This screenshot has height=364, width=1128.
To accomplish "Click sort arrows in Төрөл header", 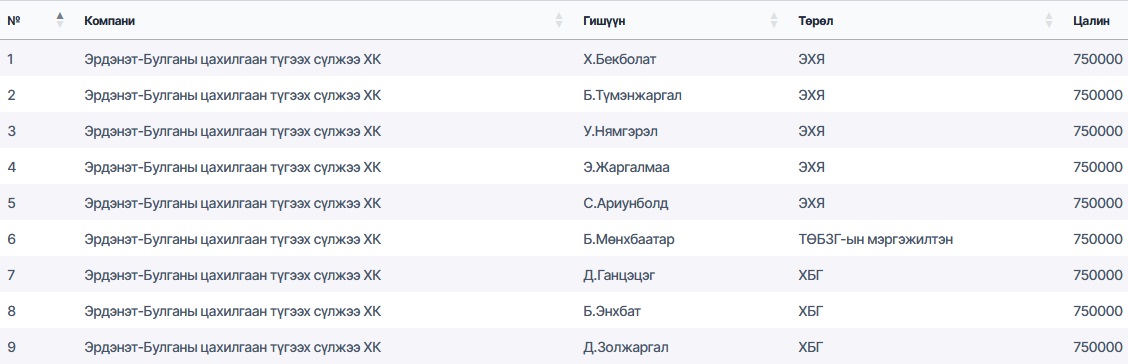I will click(x=1049, y=21).
